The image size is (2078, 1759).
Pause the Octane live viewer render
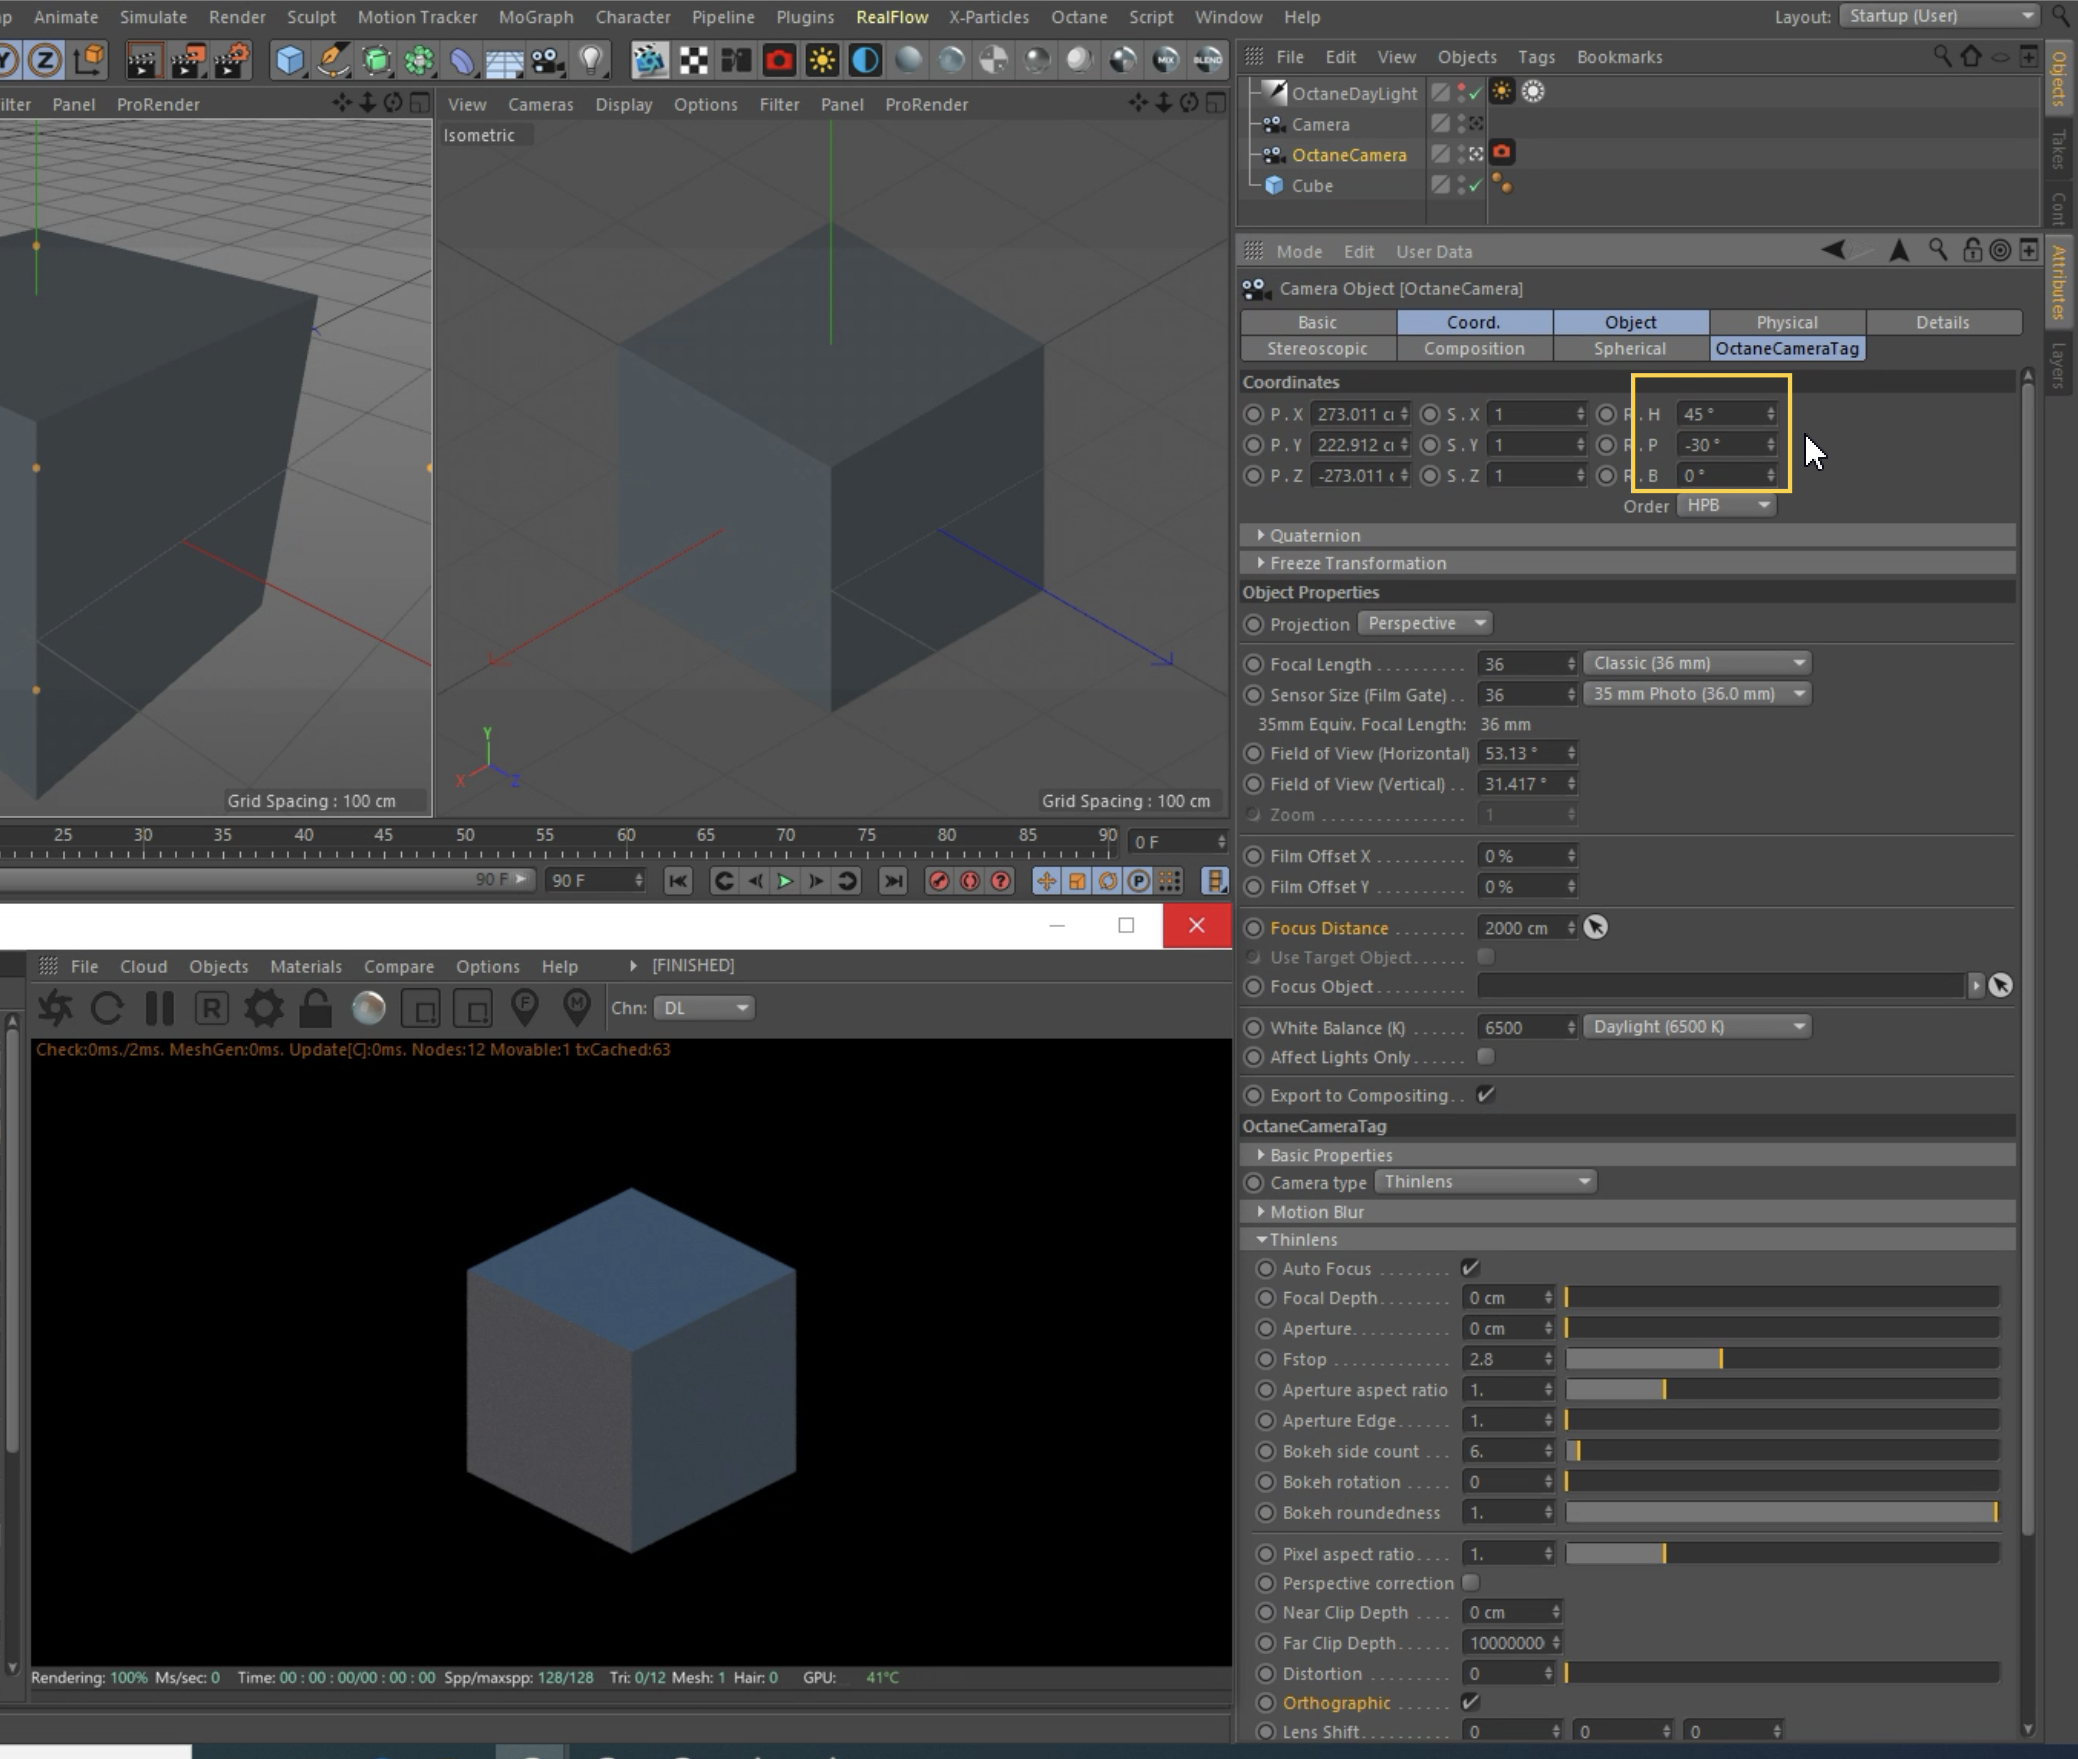pos(160,1008)
